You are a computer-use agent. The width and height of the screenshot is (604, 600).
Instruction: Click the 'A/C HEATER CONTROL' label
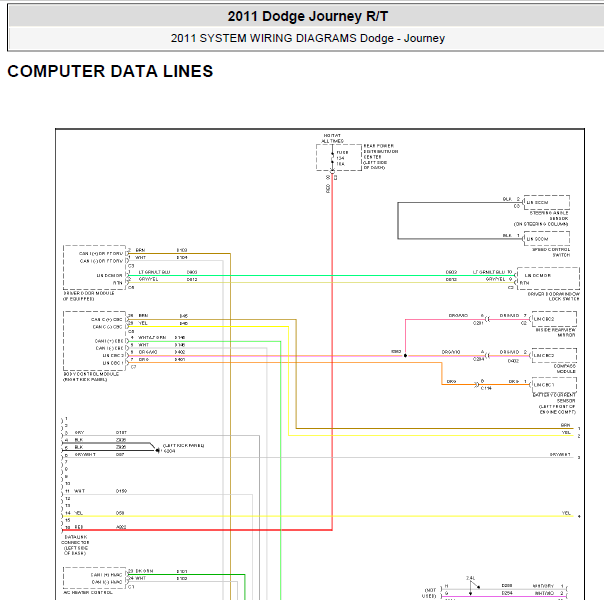[x=88, y=593]
